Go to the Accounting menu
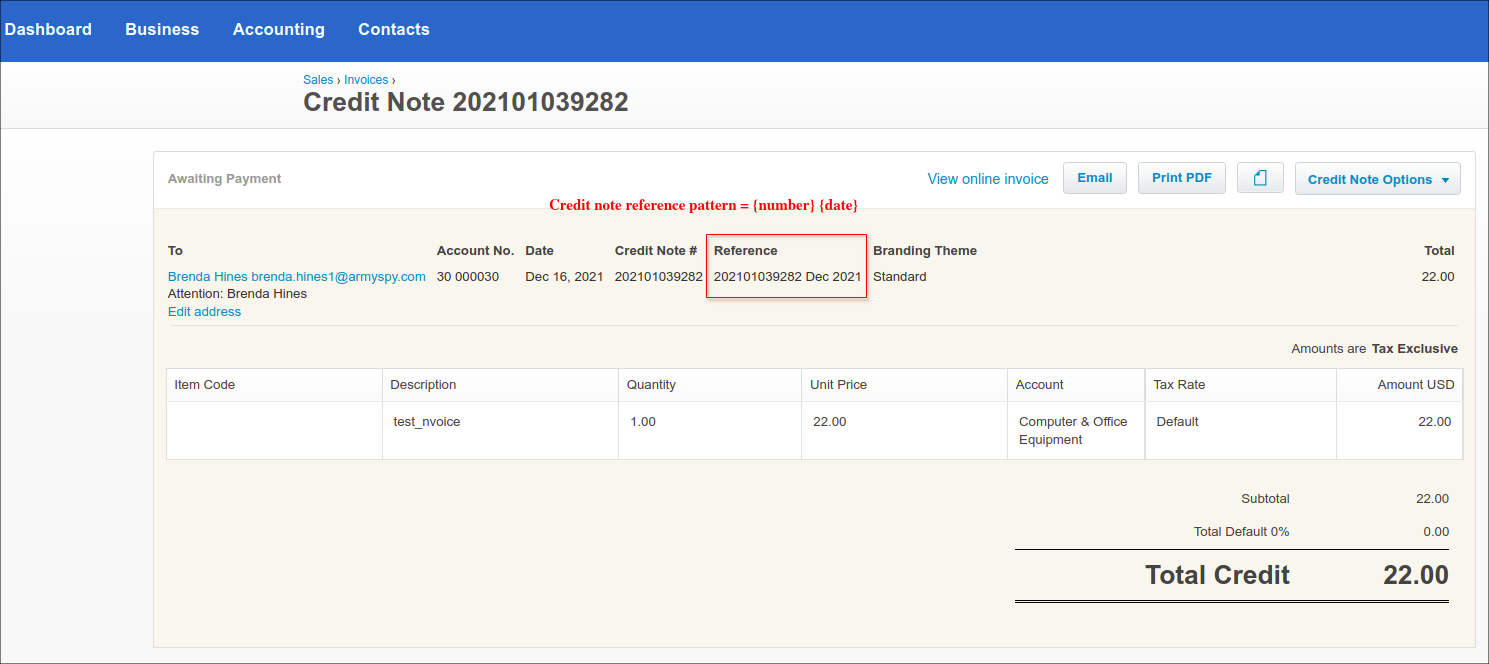The height and width of the screenshot is (664, 1489). pyautogui.click(x=278, y=29)
